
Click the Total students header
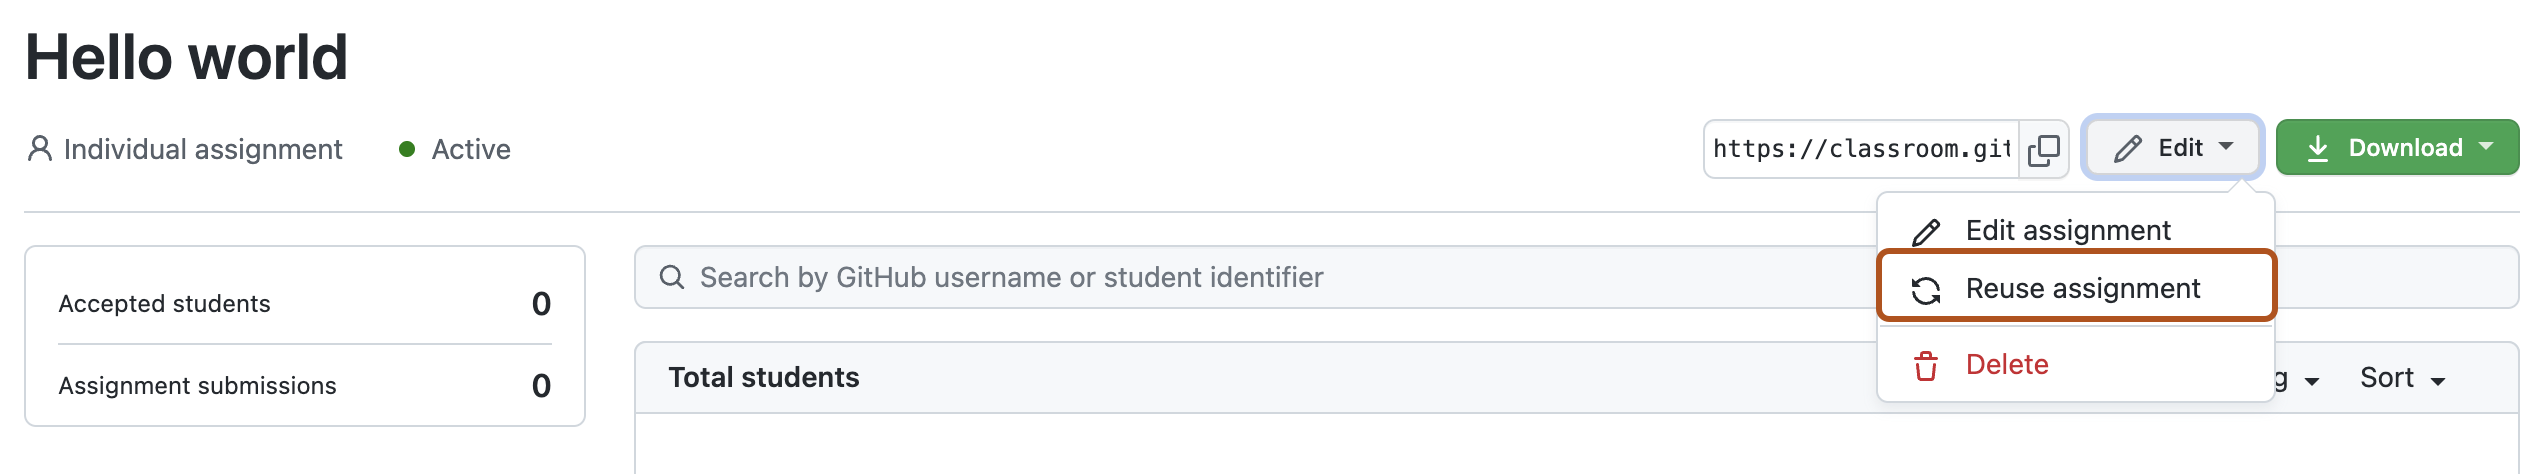[x=764, y=378]
